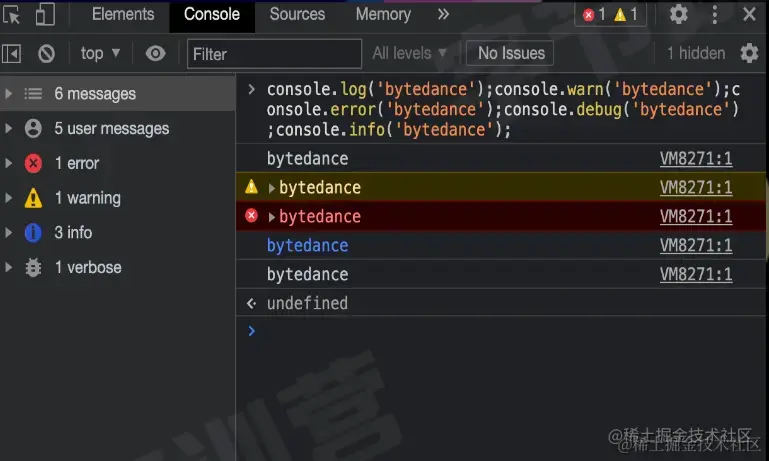Click the No Issues button
The width and height of the screenshot is (769, 461).
pyautogui.click(x=511, y=54)
